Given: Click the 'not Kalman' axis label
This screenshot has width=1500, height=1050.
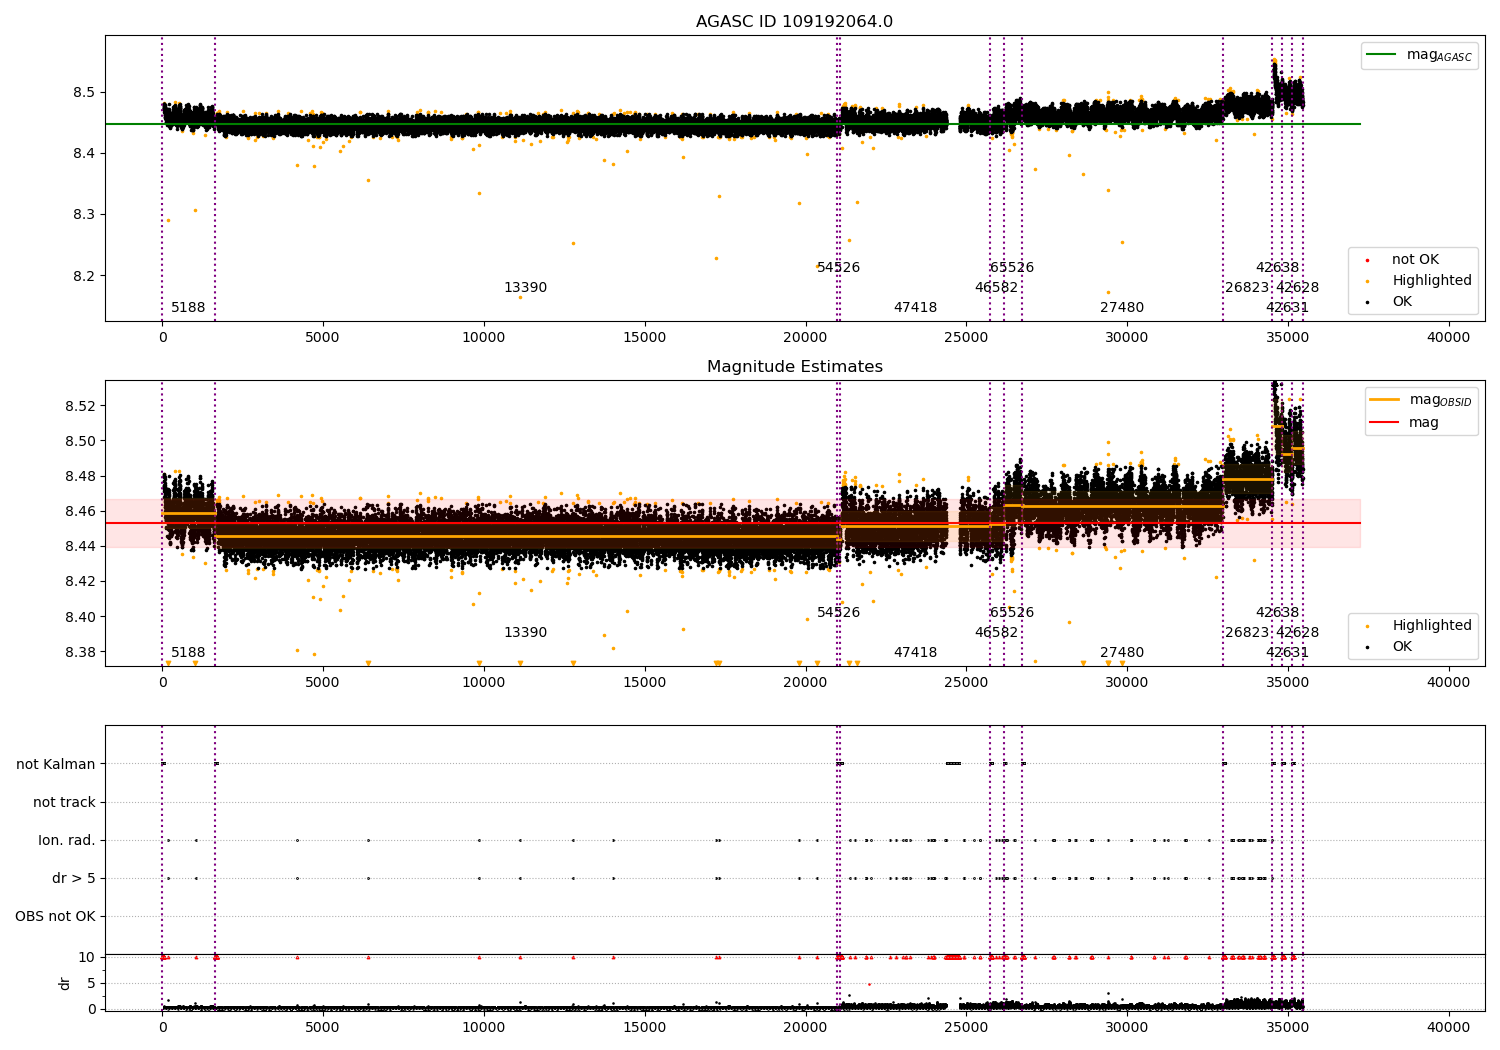Looking at the screenshot, I should 56,765.
